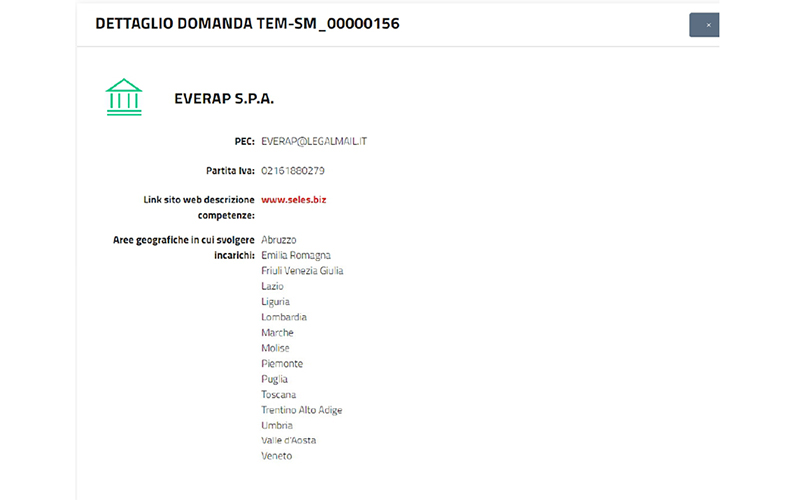Select Friuli Venezia Giulia in the list
Screen dimensions: 800x500
click(302, 270)
